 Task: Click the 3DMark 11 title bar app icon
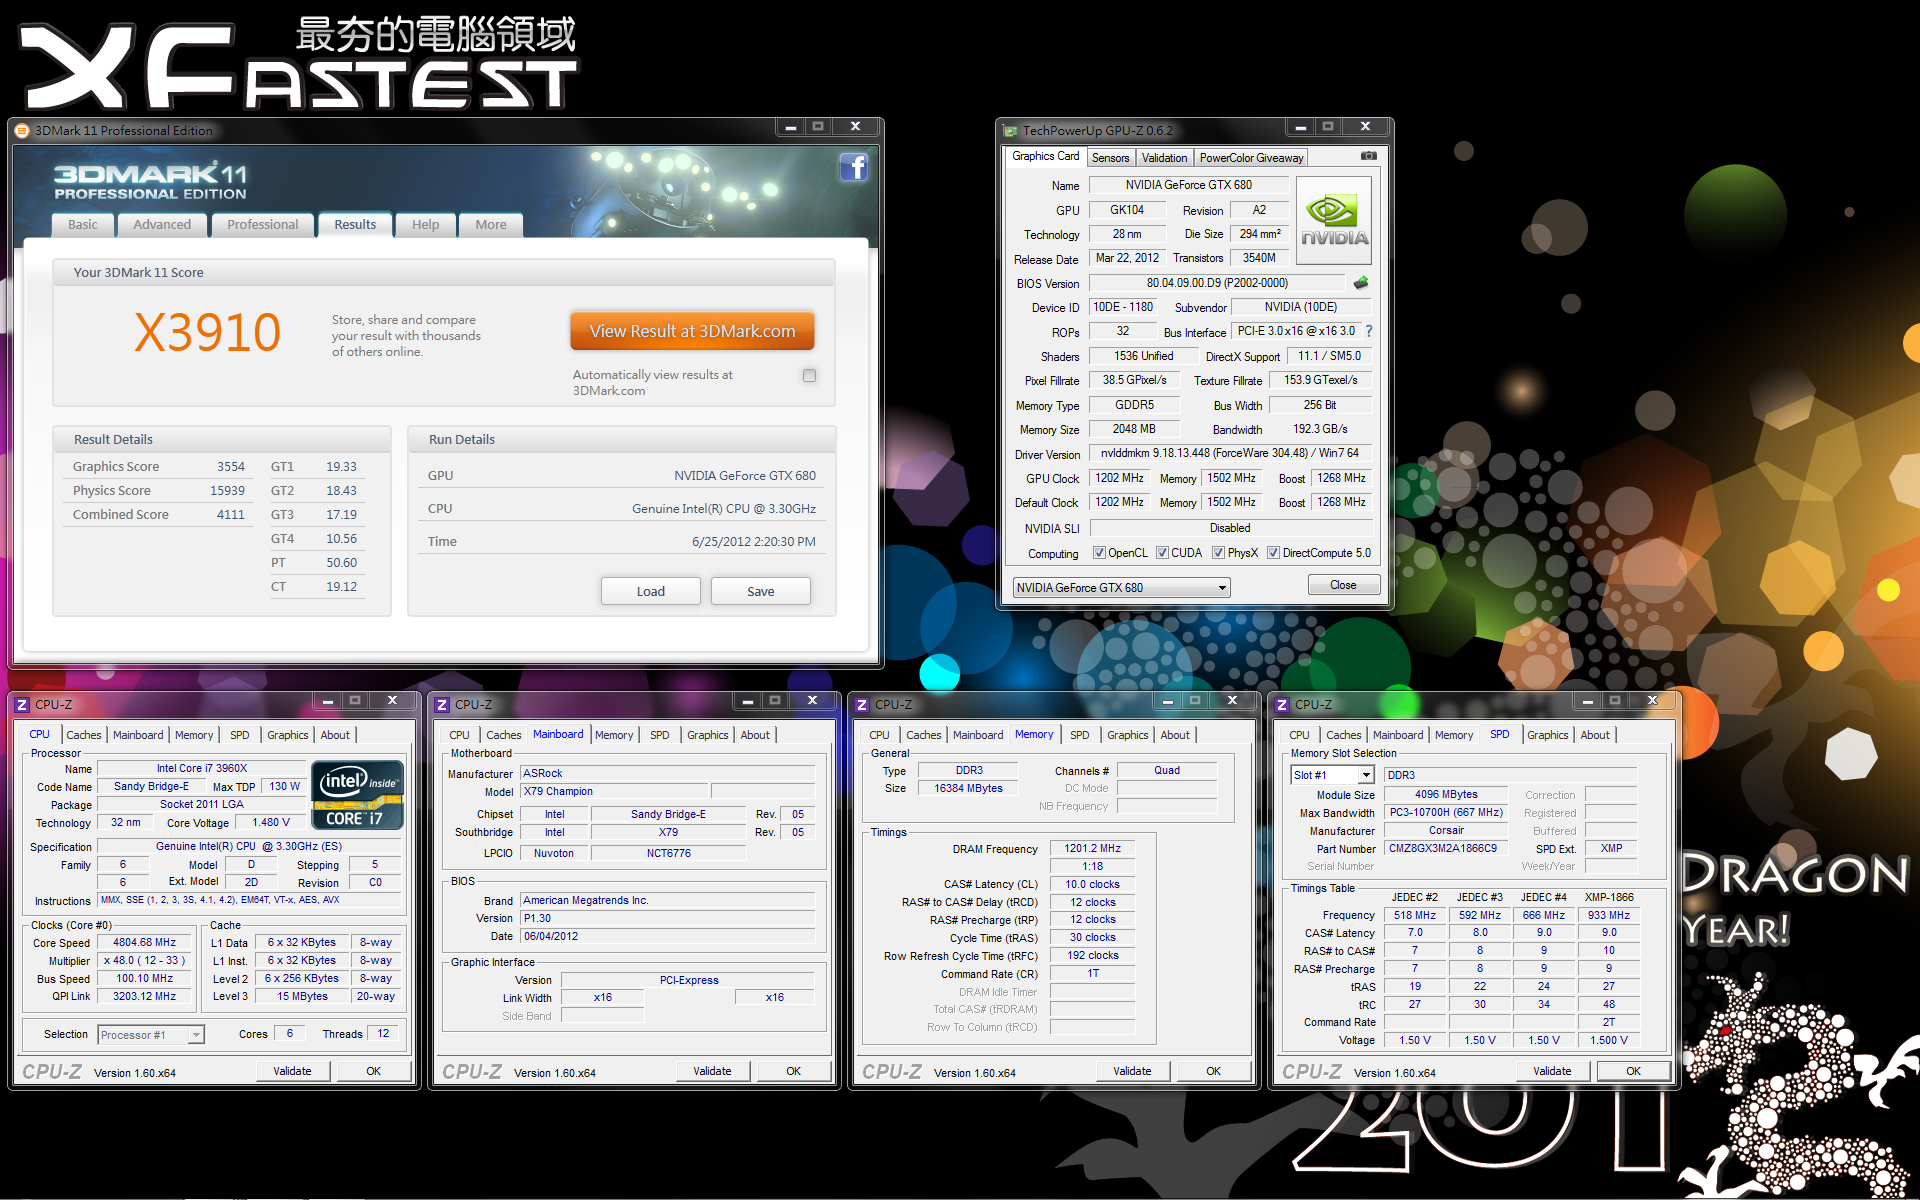[x=23, y=130]
